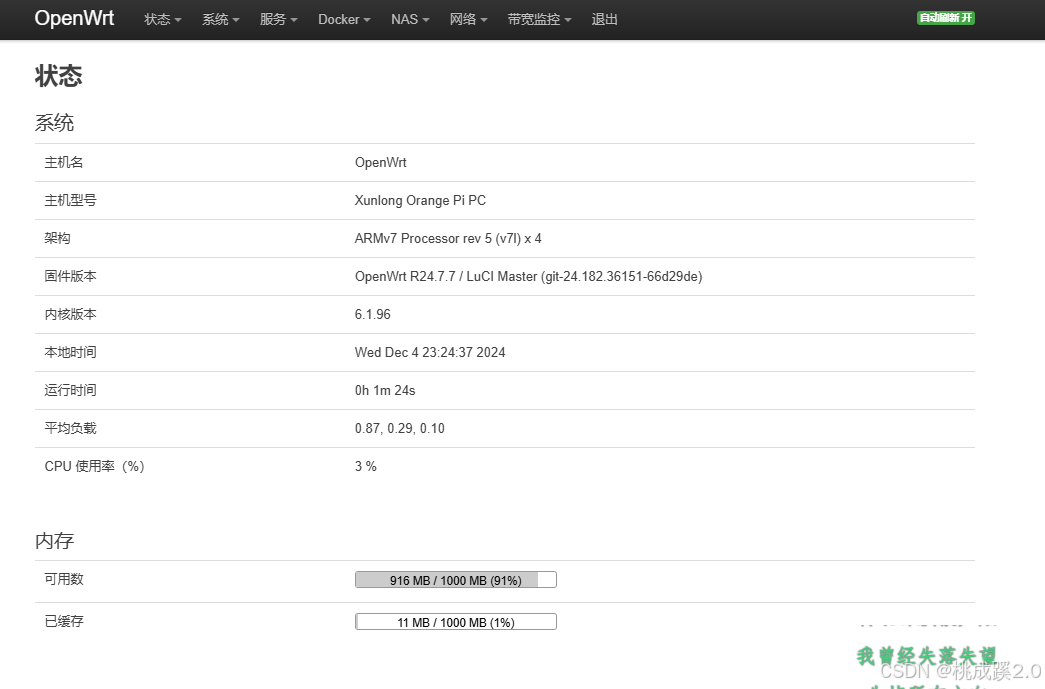
Task: Select the uptime value 0h 1m 24s
Action: point(385,390)
